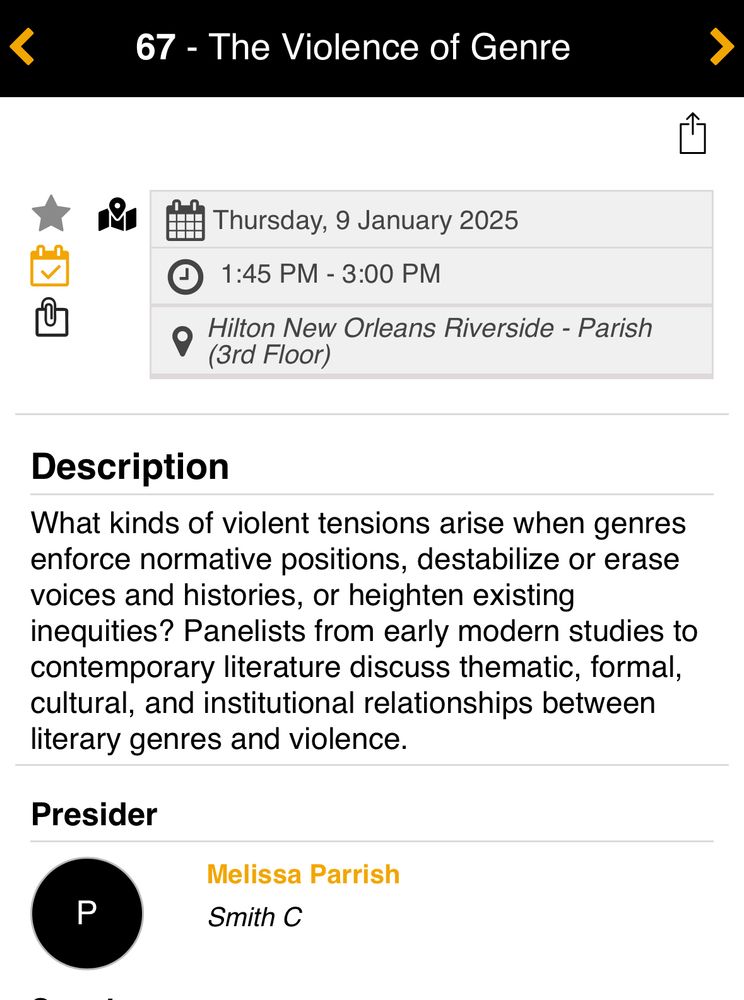Open the Presider section heading
This screenshot has height=1000, width=744.
tap(92, 814)
